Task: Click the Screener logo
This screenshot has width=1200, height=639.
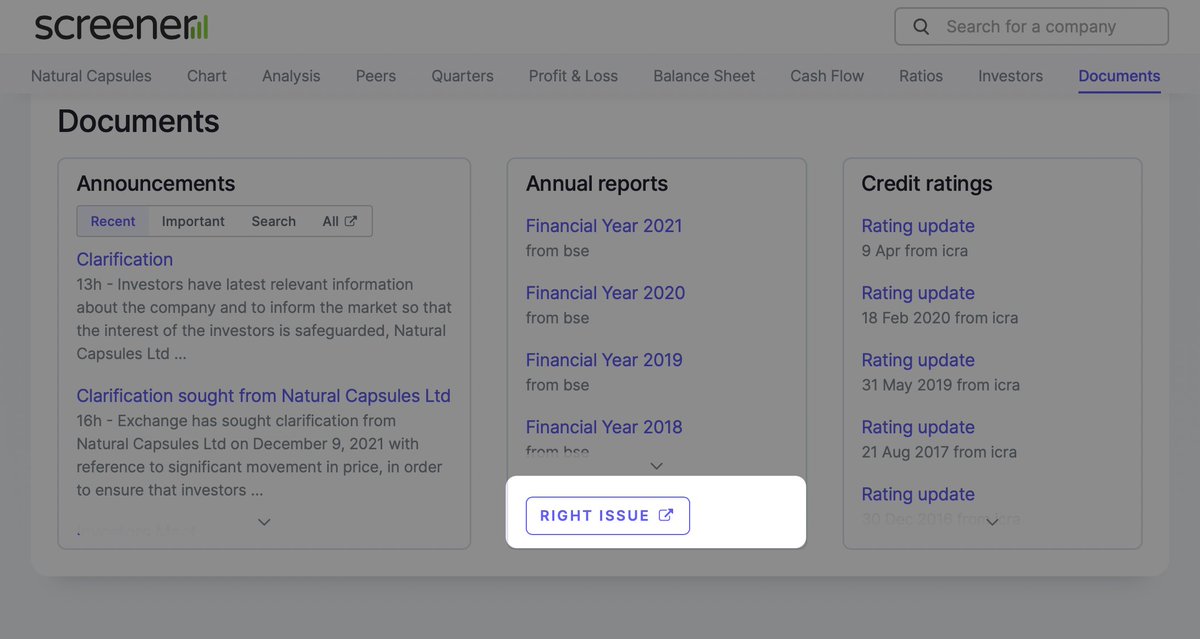Action: [x=121, y=26]
